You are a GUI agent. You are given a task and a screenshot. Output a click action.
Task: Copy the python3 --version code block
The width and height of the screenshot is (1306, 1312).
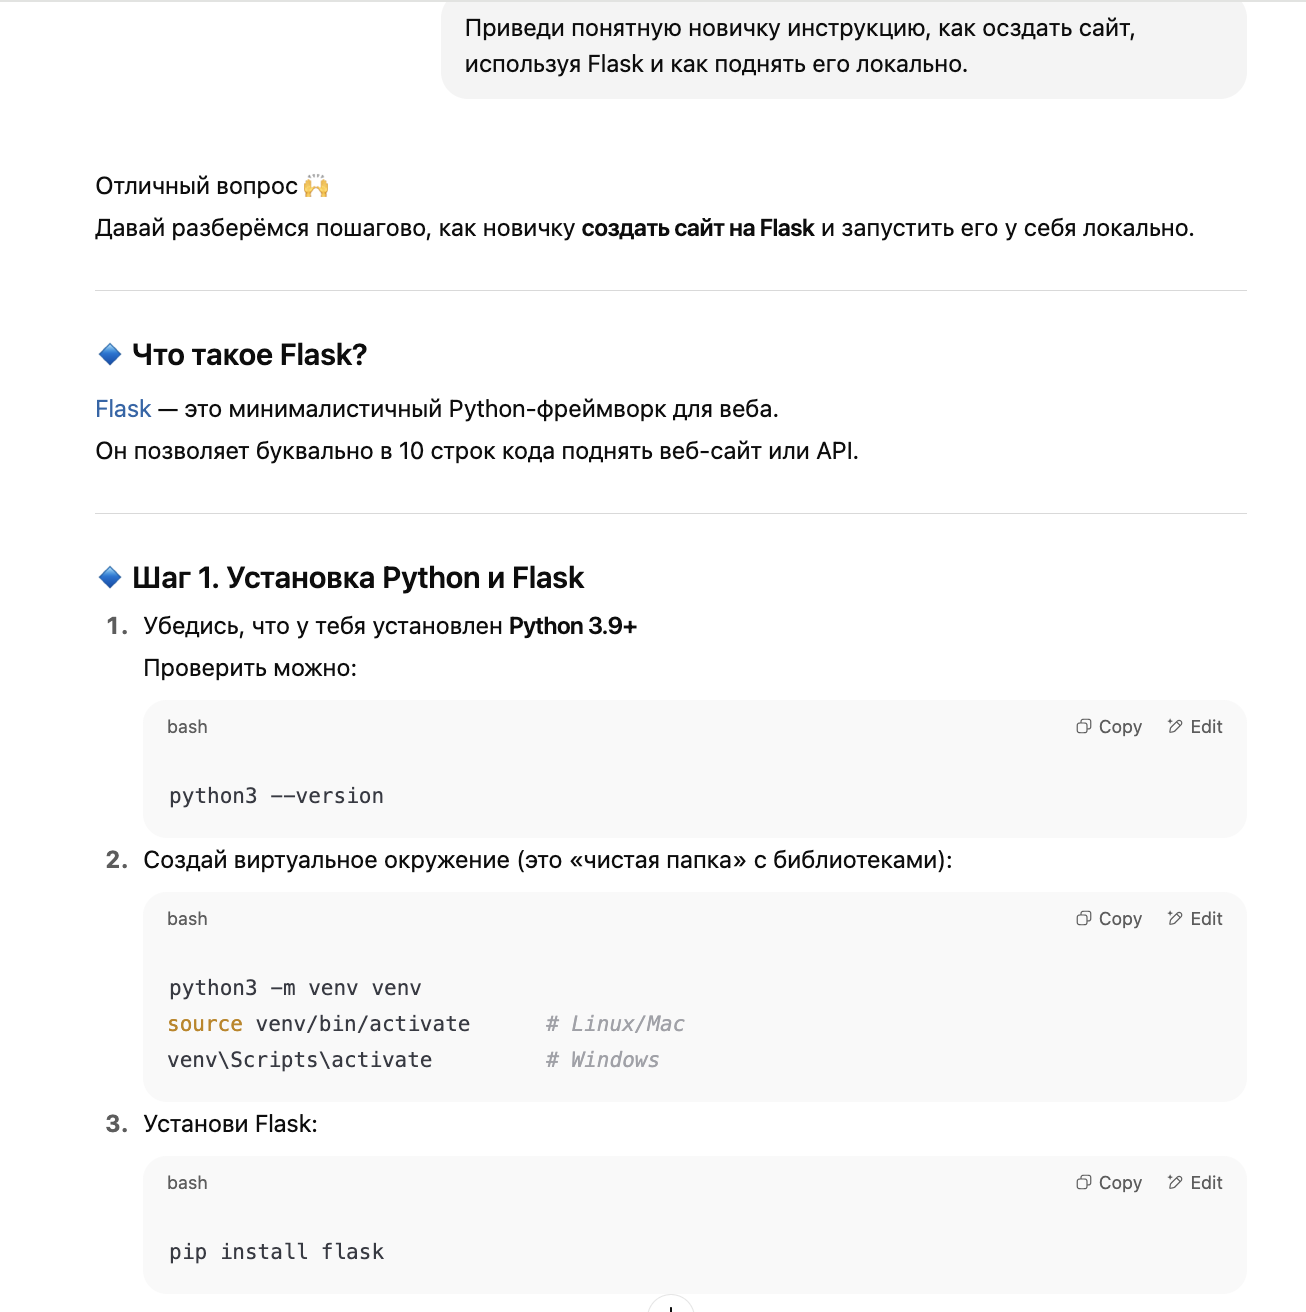[1109, 727]
